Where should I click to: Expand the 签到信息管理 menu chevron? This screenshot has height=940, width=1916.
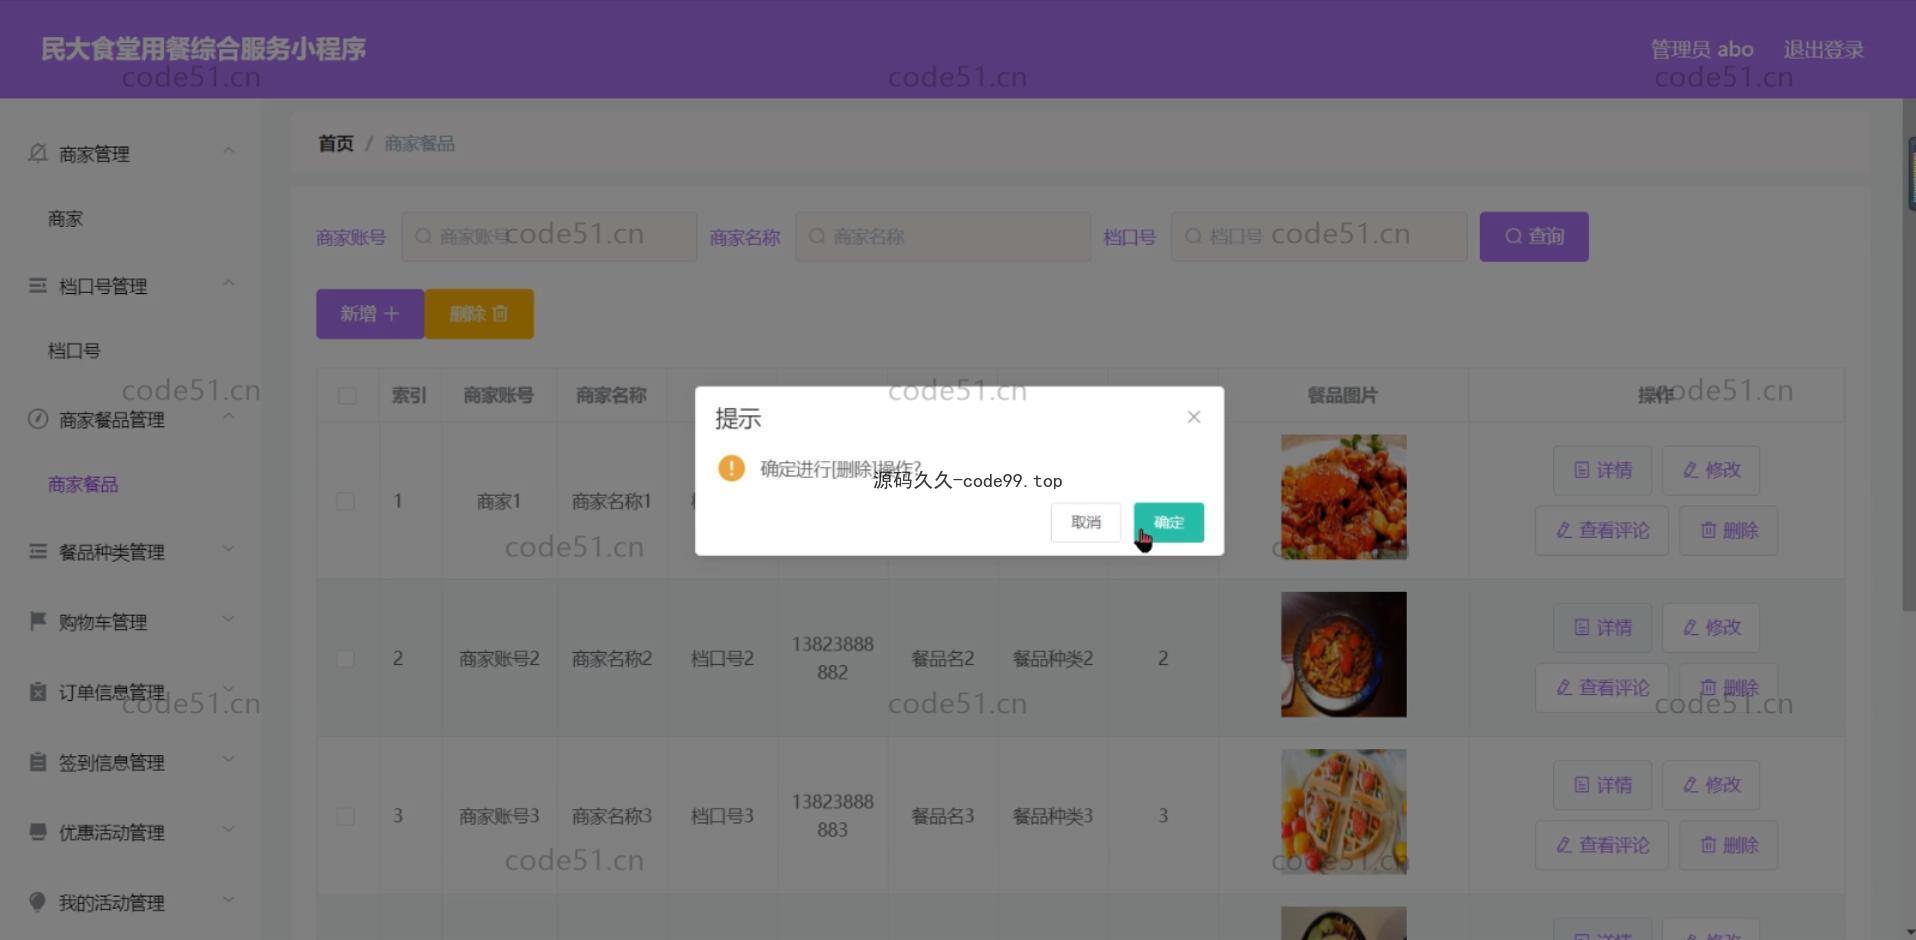click(228, 758)
